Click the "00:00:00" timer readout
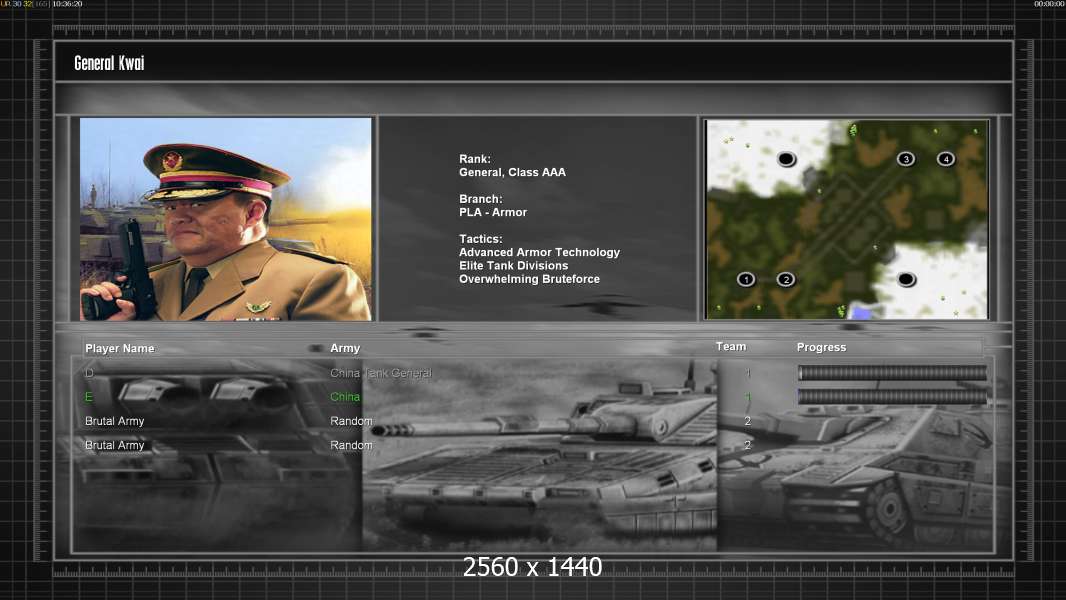 point(1049,4)
